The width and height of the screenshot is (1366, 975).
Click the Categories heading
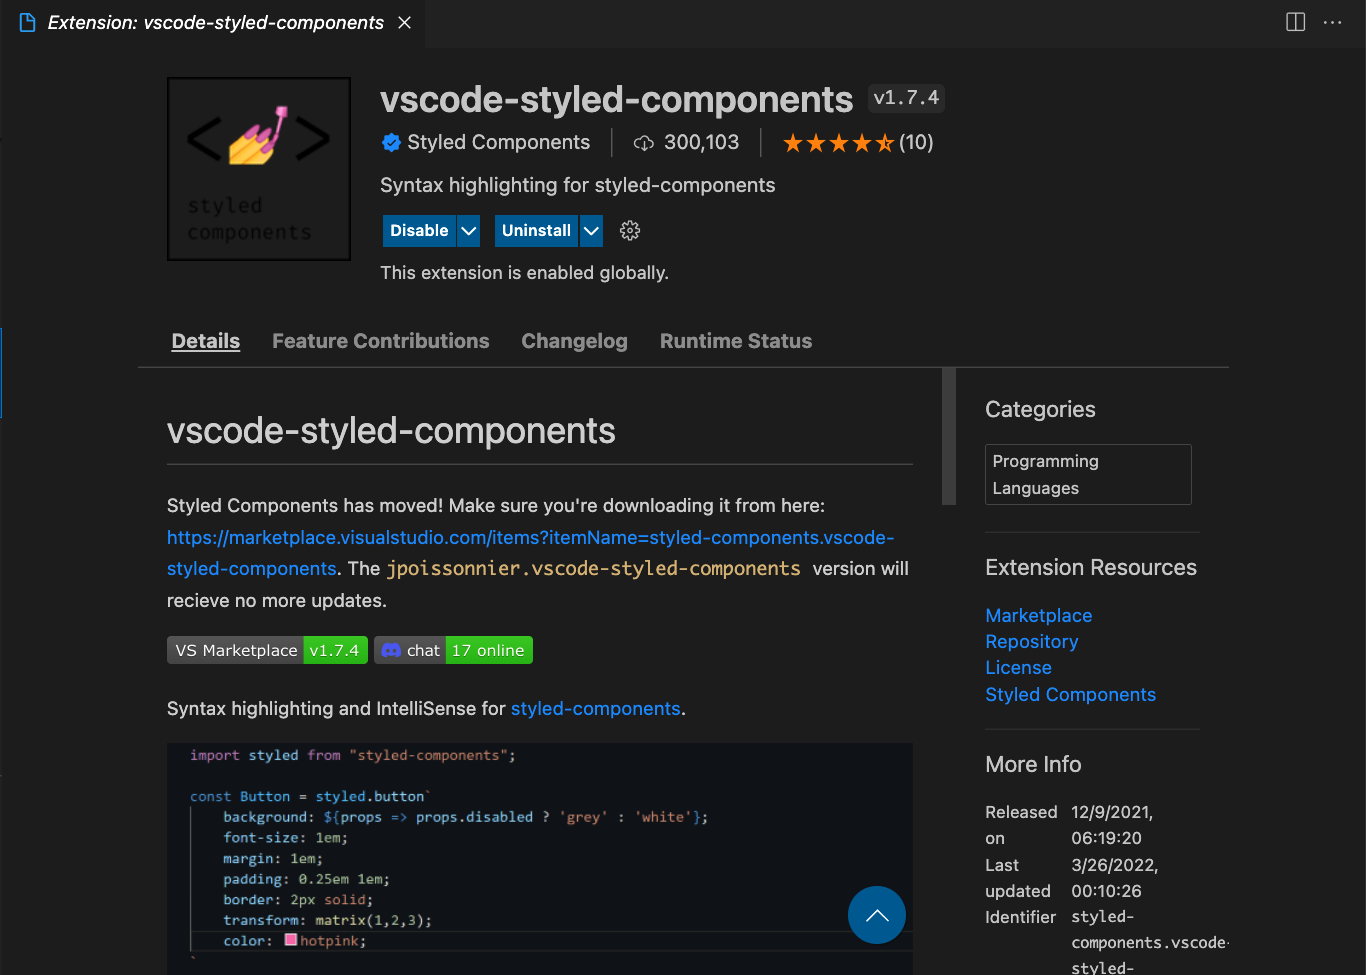(1040, 409)
